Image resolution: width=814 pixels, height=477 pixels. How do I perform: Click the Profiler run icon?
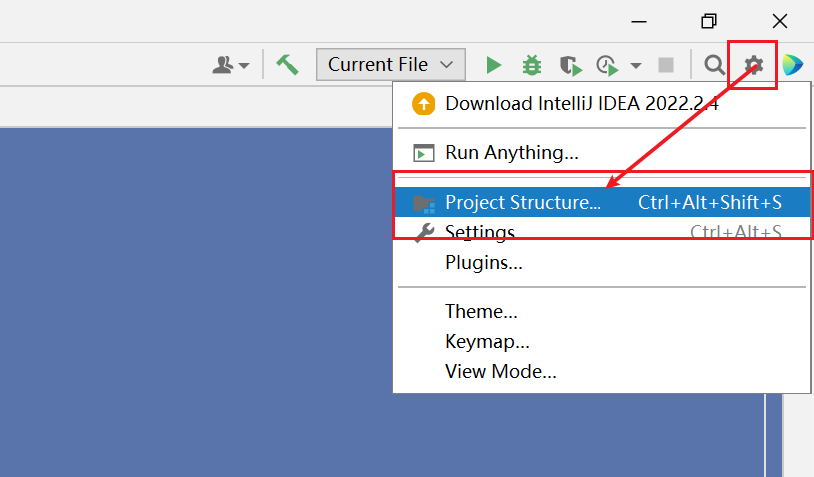(607, 65)
